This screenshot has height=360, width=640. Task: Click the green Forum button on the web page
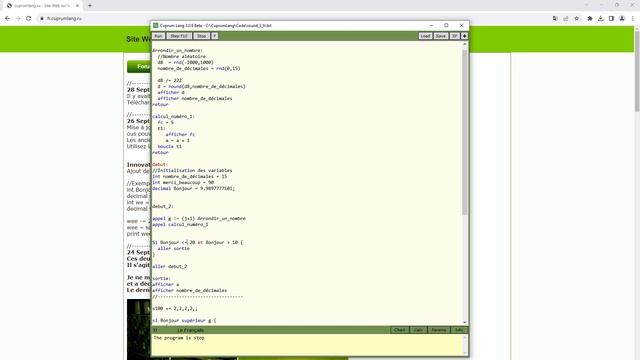point(139,67)
